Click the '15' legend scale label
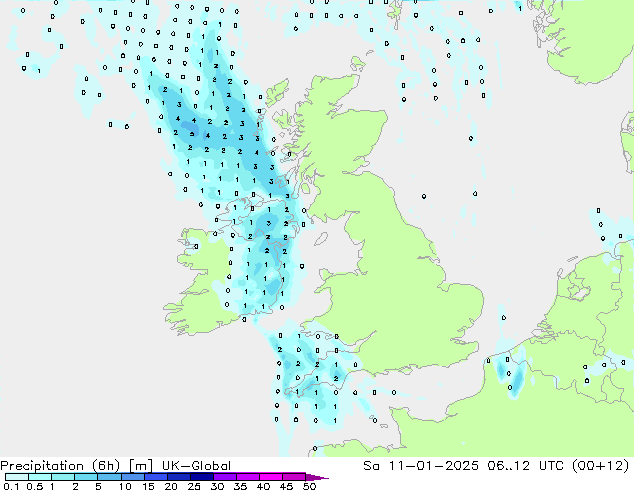Screen dimensions: 634x490 pos(148,486)
